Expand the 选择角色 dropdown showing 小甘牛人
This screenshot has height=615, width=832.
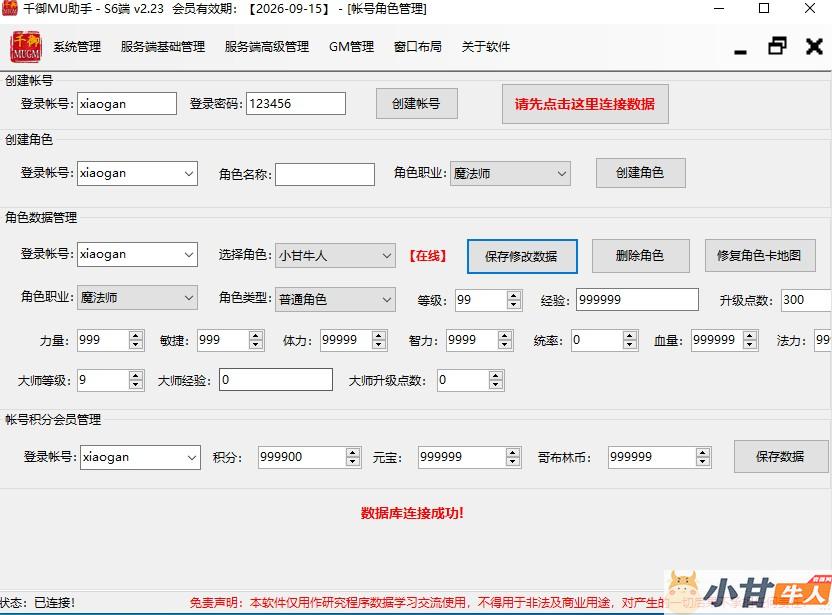386,256
